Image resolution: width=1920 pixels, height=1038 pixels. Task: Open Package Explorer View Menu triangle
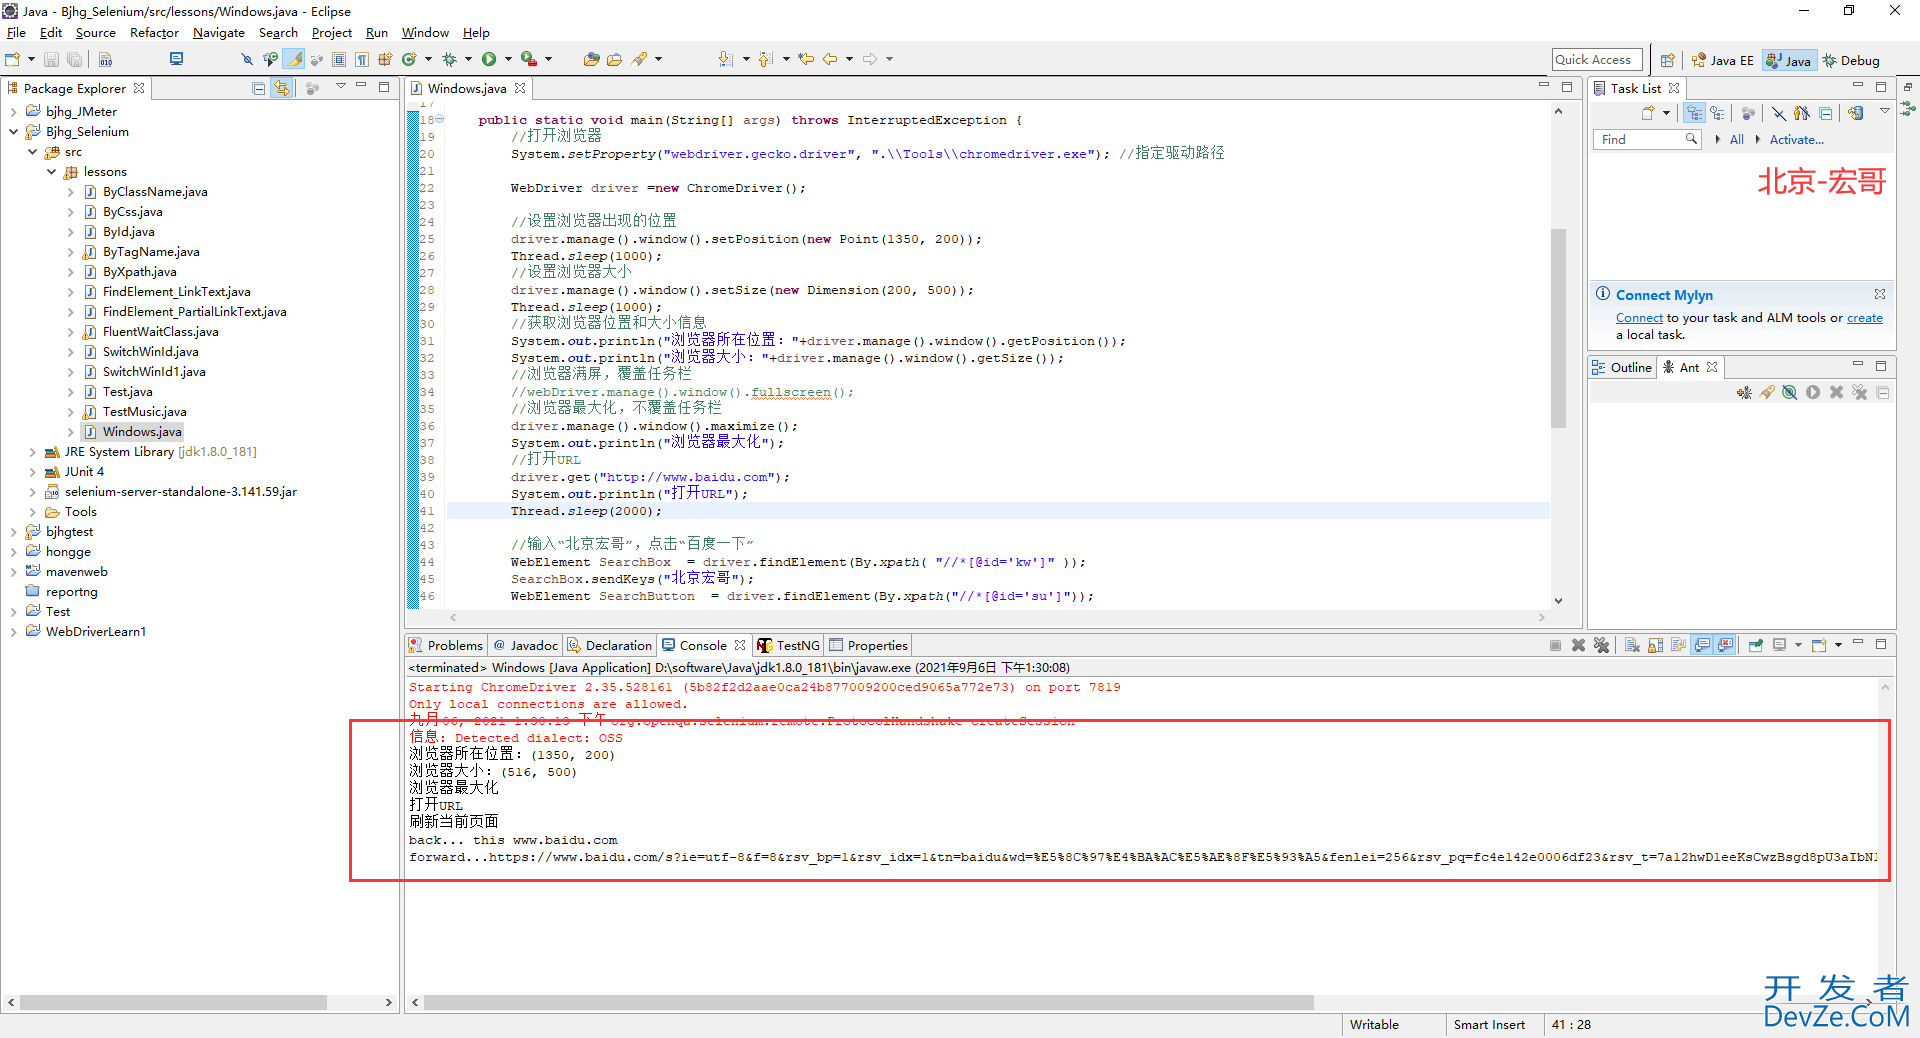click(x=341, y=88)
